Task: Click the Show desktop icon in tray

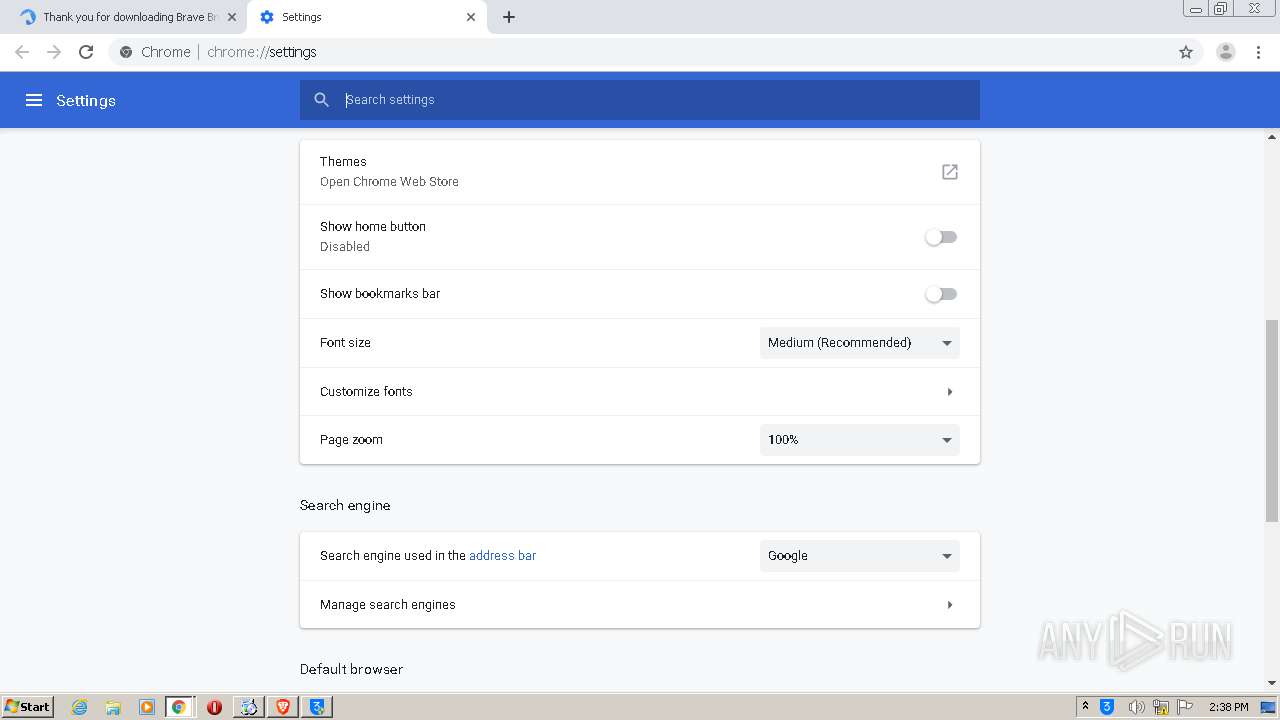Action: (1268, 707)
